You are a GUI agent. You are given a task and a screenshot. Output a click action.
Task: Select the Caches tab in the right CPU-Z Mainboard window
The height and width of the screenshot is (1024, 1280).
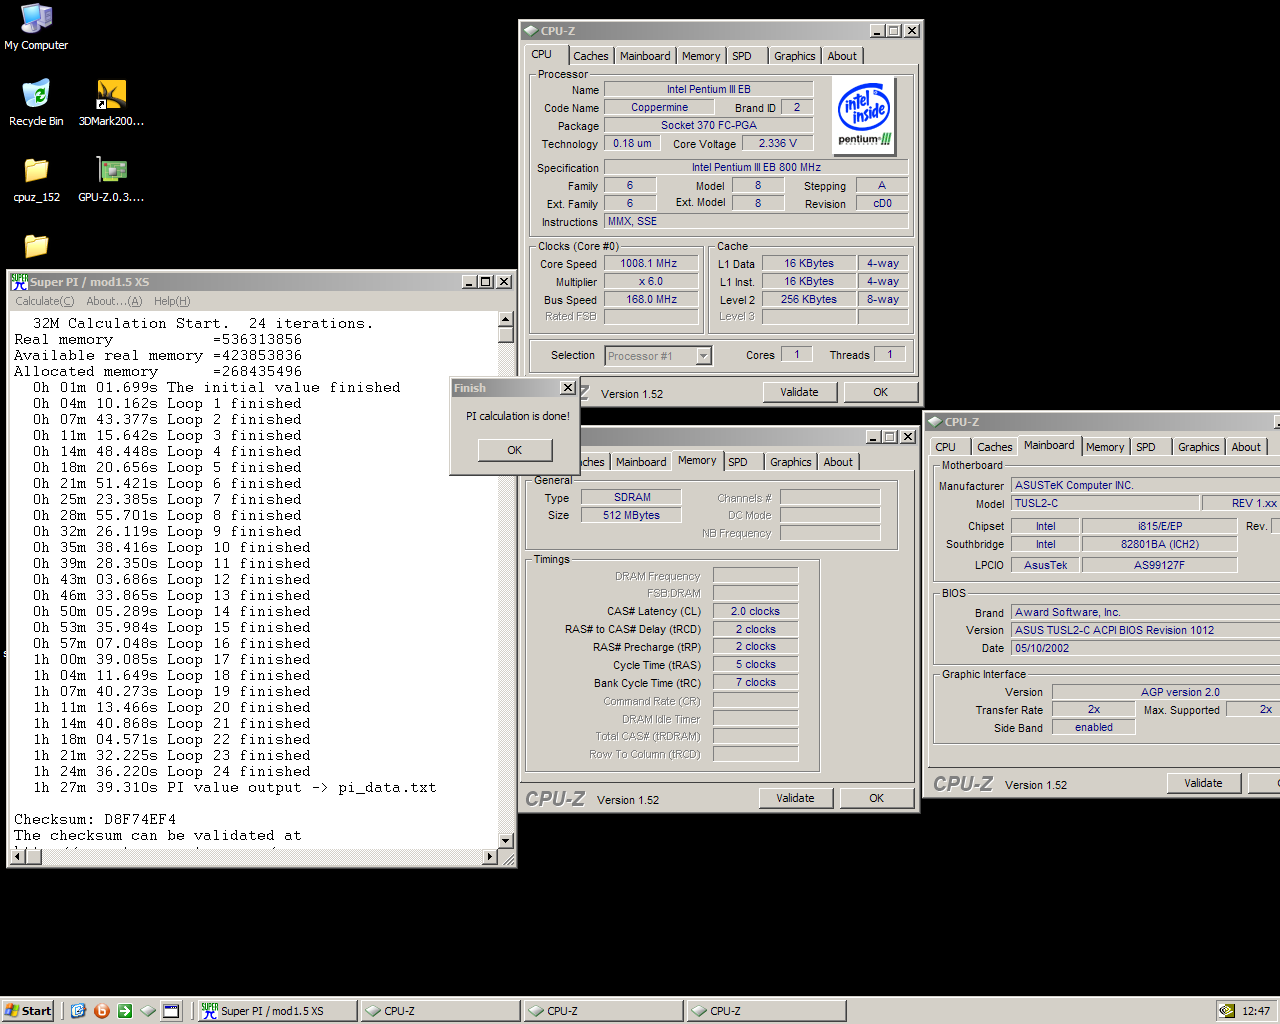995,447
